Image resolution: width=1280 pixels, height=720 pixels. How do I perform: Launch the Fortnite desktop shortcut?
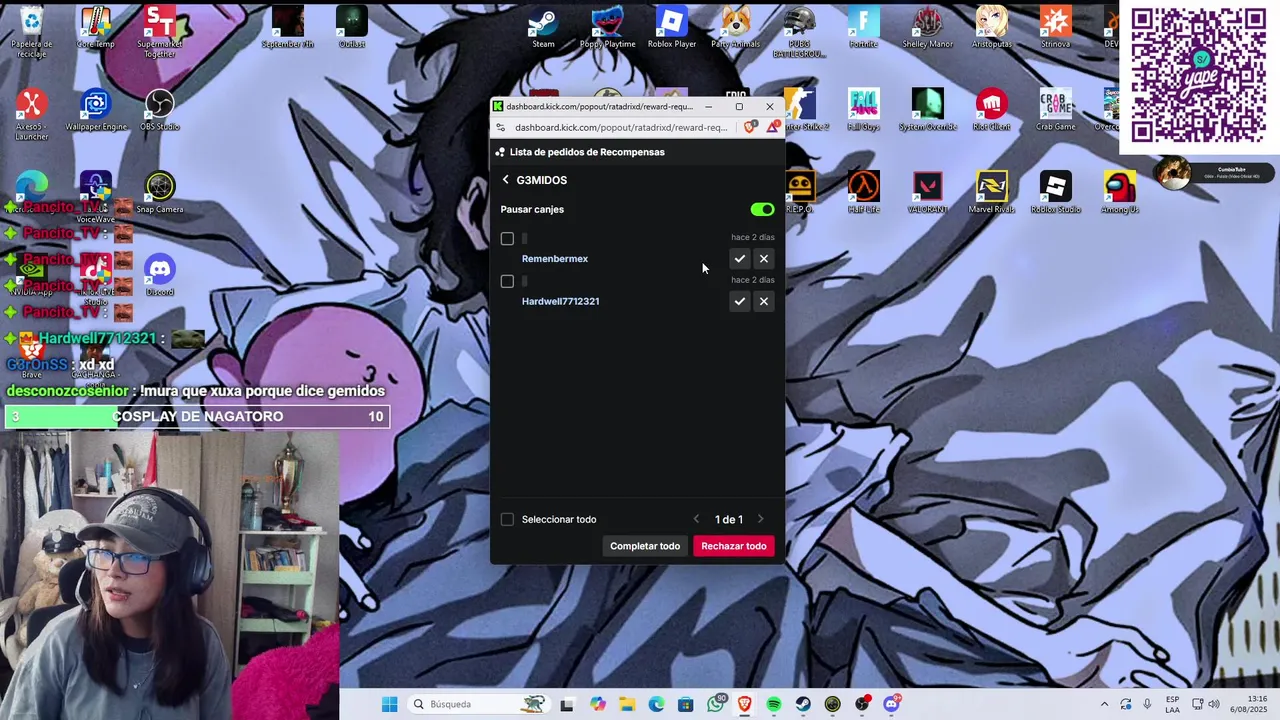pos(863,27)
